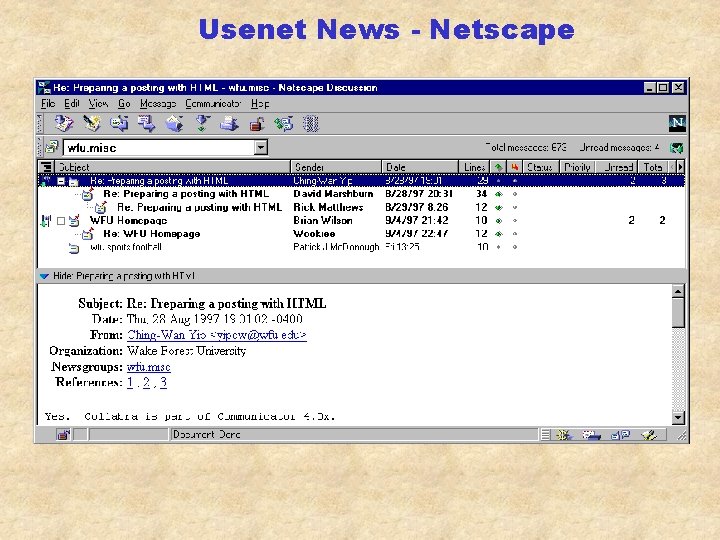Click the component bar collapse handle
This screenshot has height=540, width=720.
point(545,434)
